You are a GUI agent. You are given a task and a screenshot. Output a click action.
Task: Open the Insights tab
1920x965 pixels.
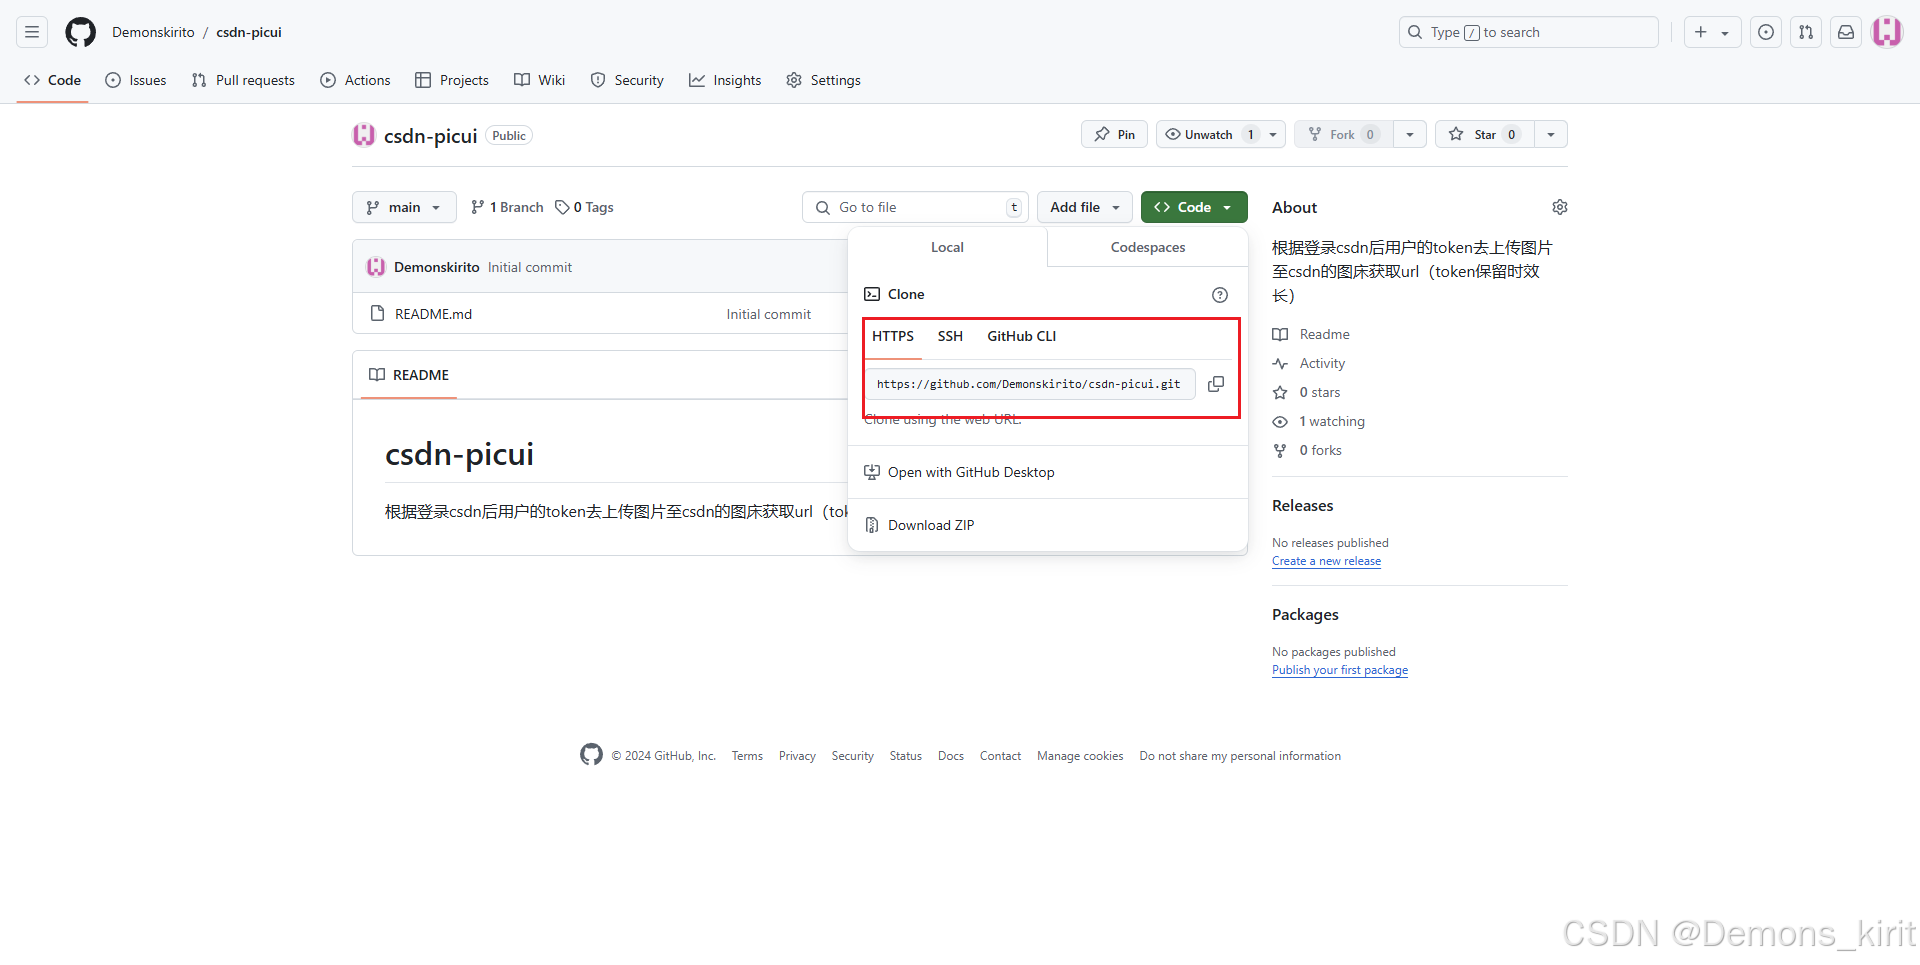pos(725,80)
